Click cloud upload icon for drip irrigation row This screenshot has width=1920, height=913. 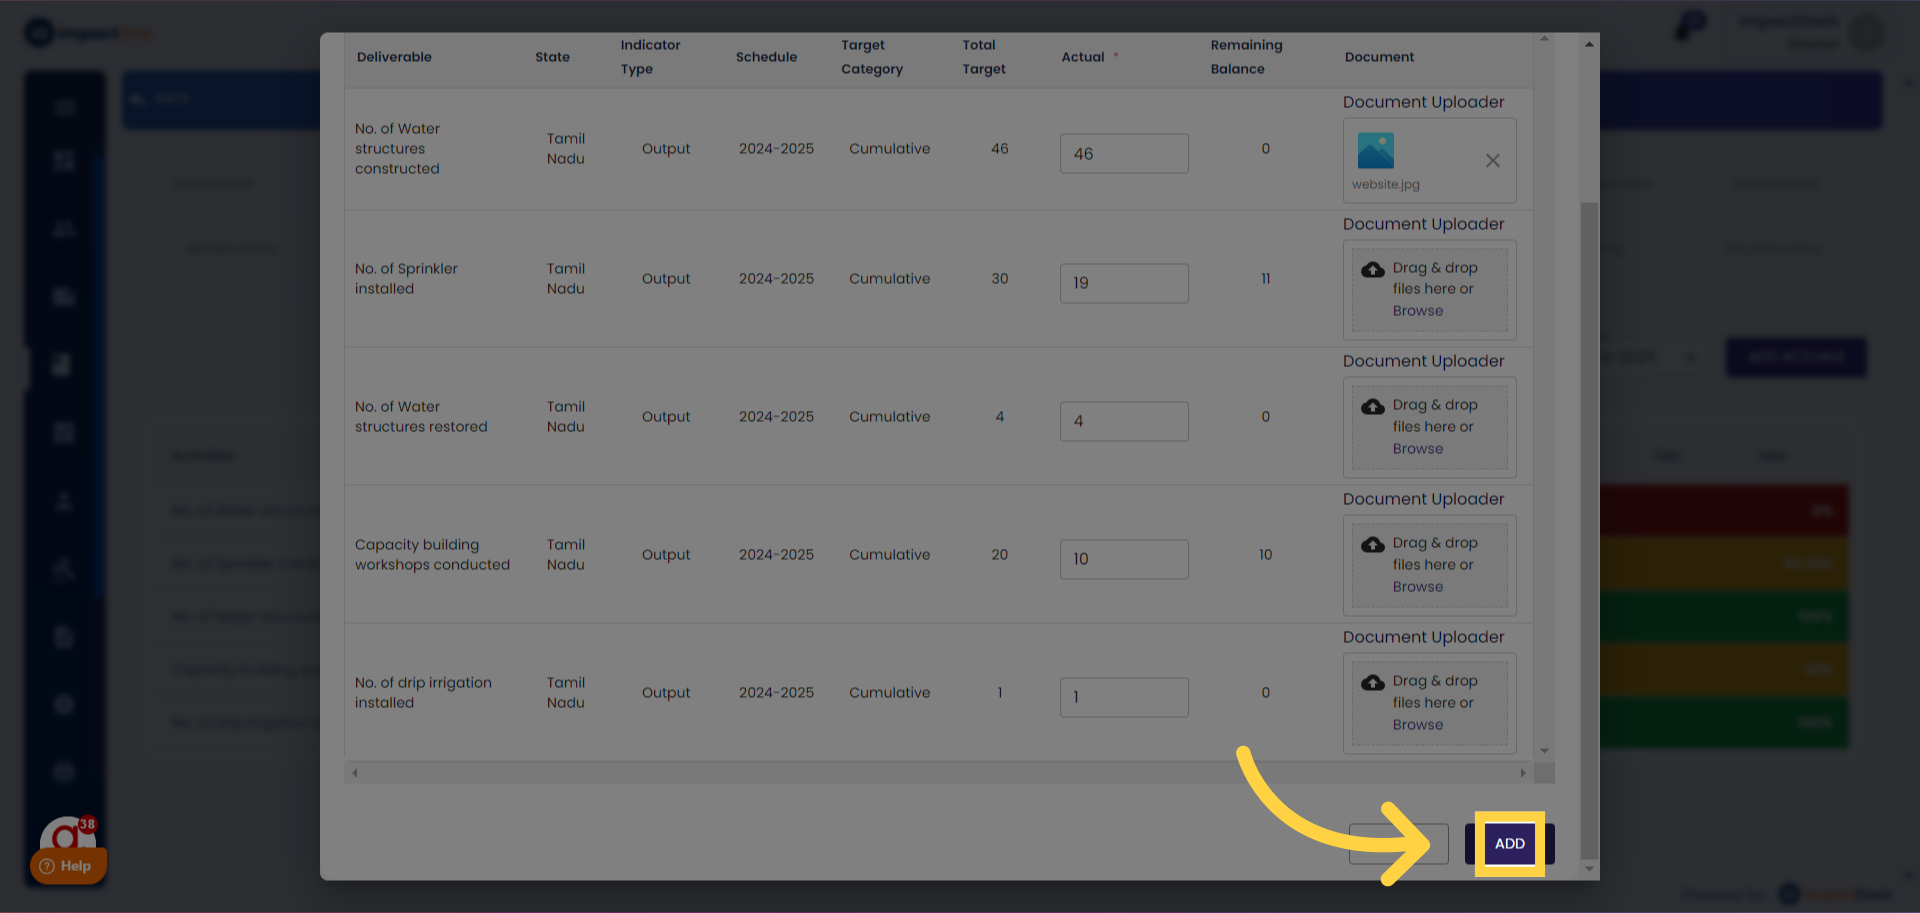[x=1373, y=682]
